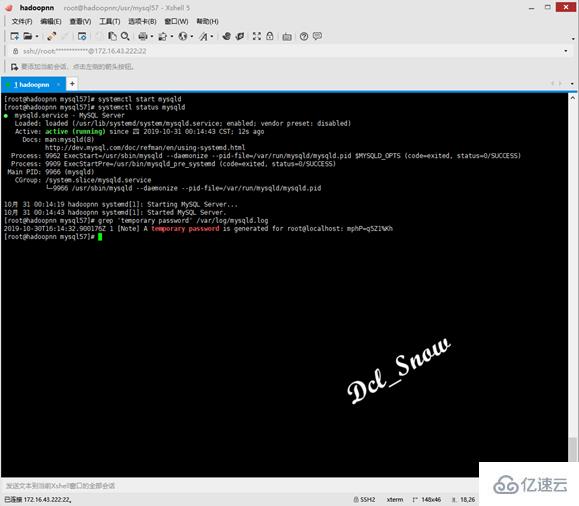Screen dimensions: 579x506
Task: Click the terminal scrollbar up arrow
Action: pos(573,98)
